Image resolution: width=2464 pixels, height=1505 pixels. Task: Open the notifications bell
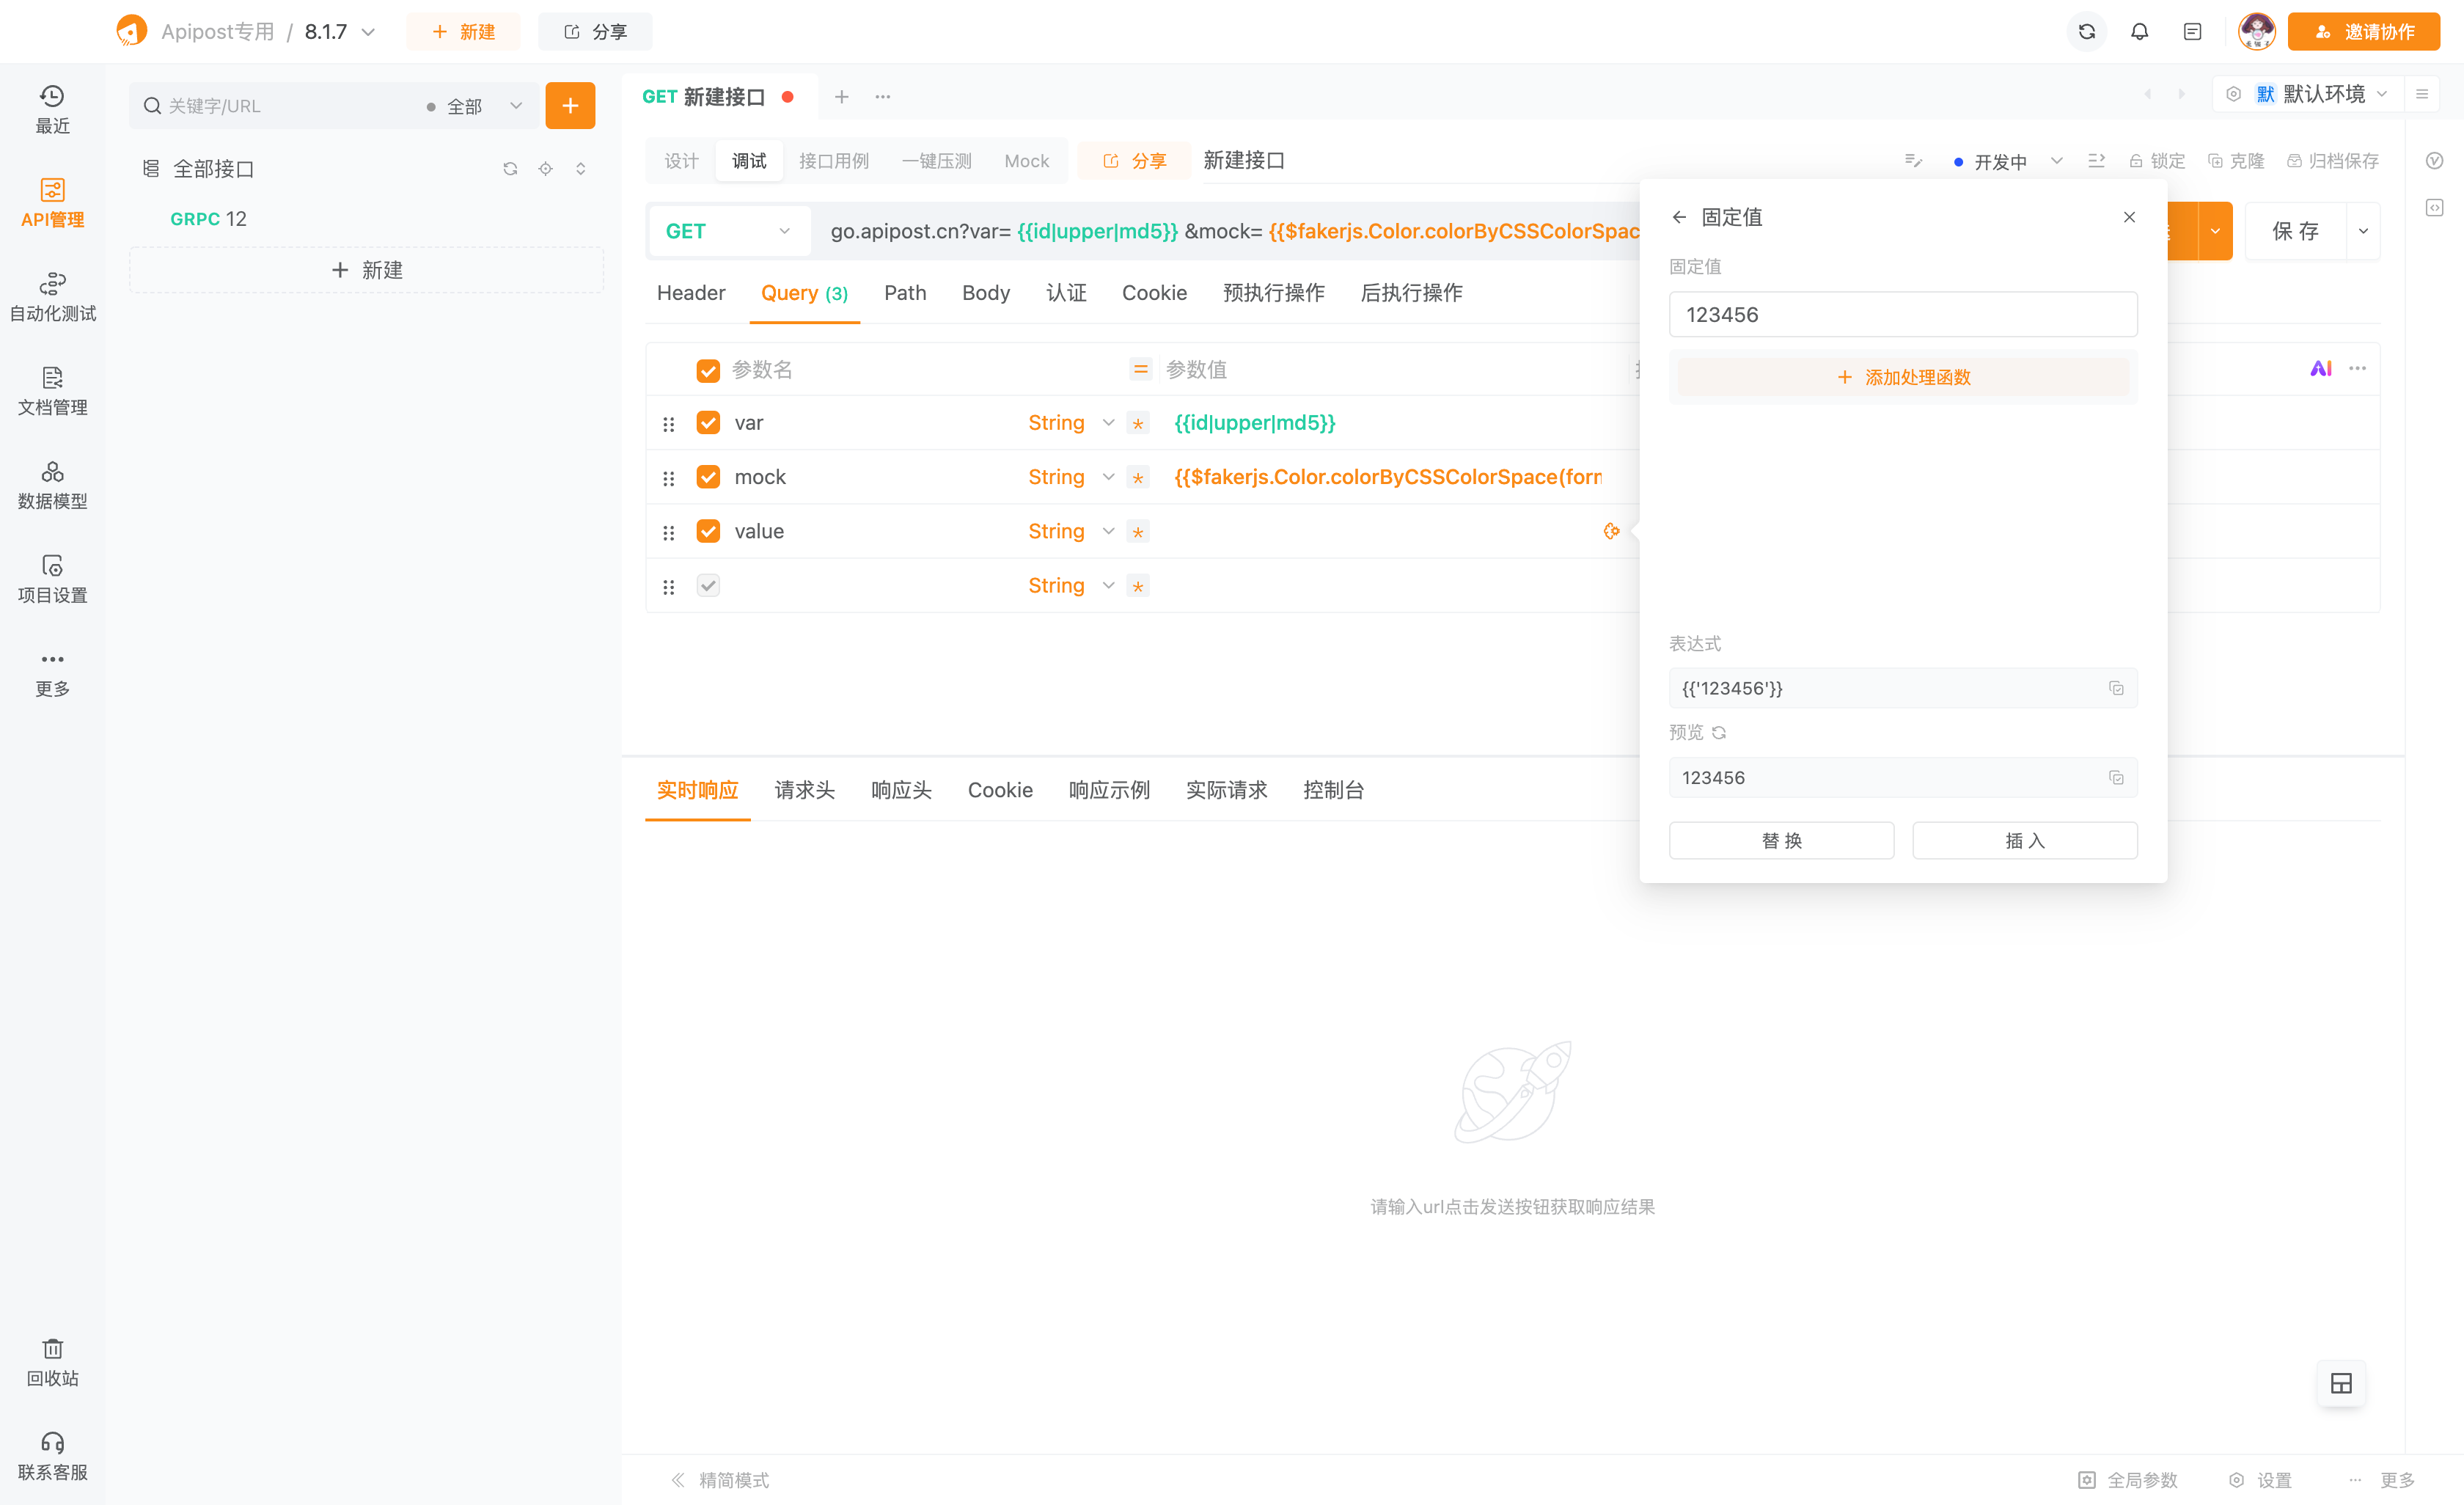click(2139, 32)
